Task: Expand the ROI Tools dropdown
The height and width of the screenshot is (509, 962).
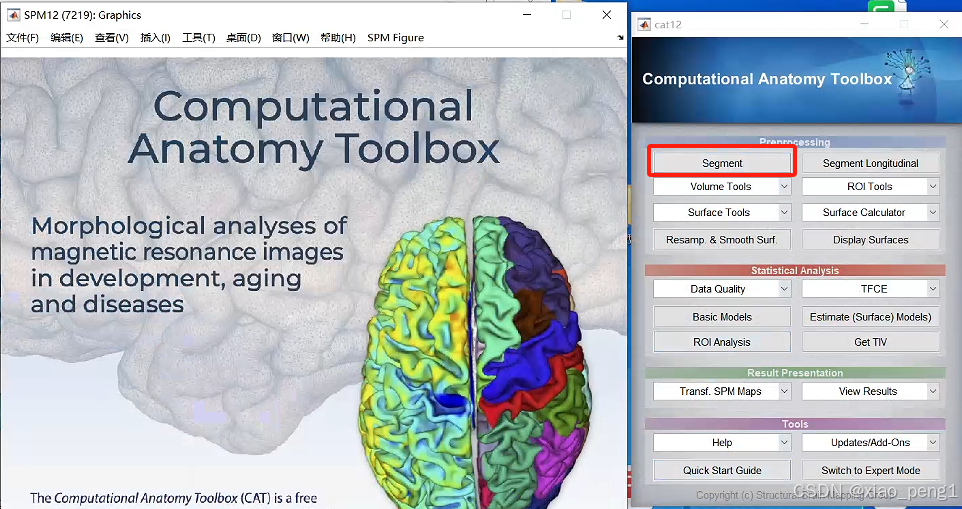Action: [871, 186]
